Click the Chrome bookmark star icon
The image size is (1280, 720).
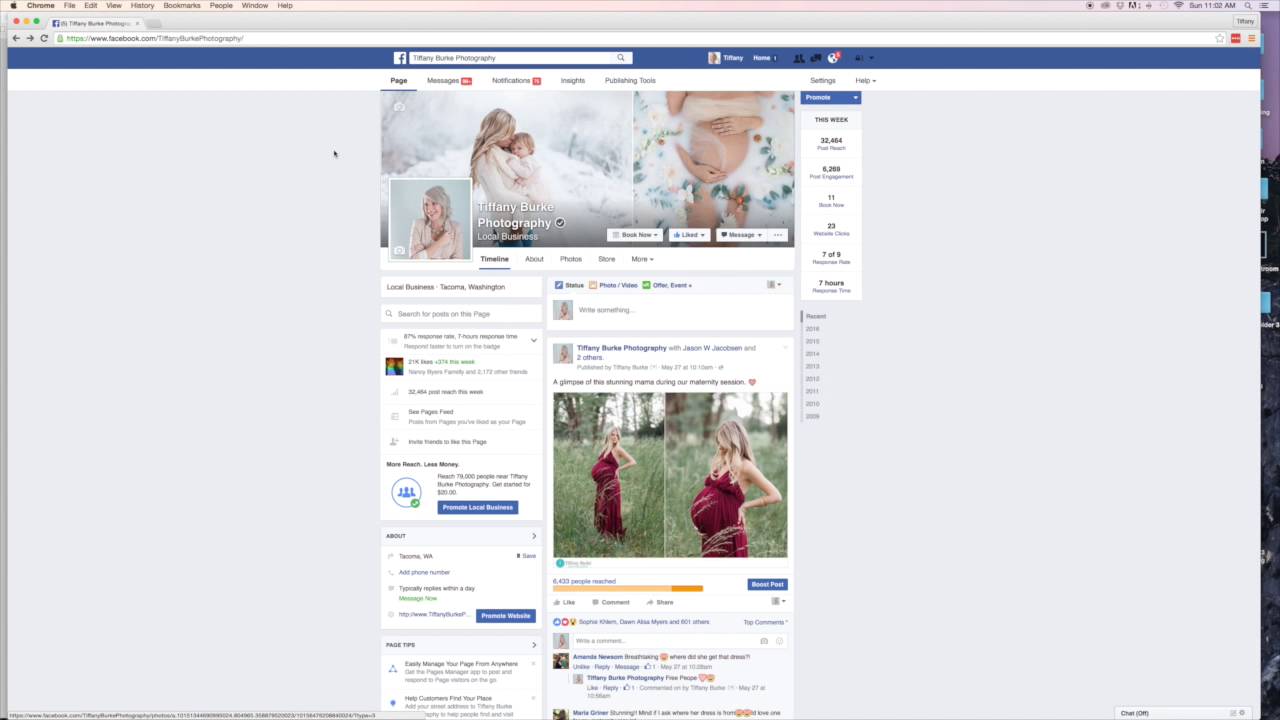click(x=1220, y=38)
